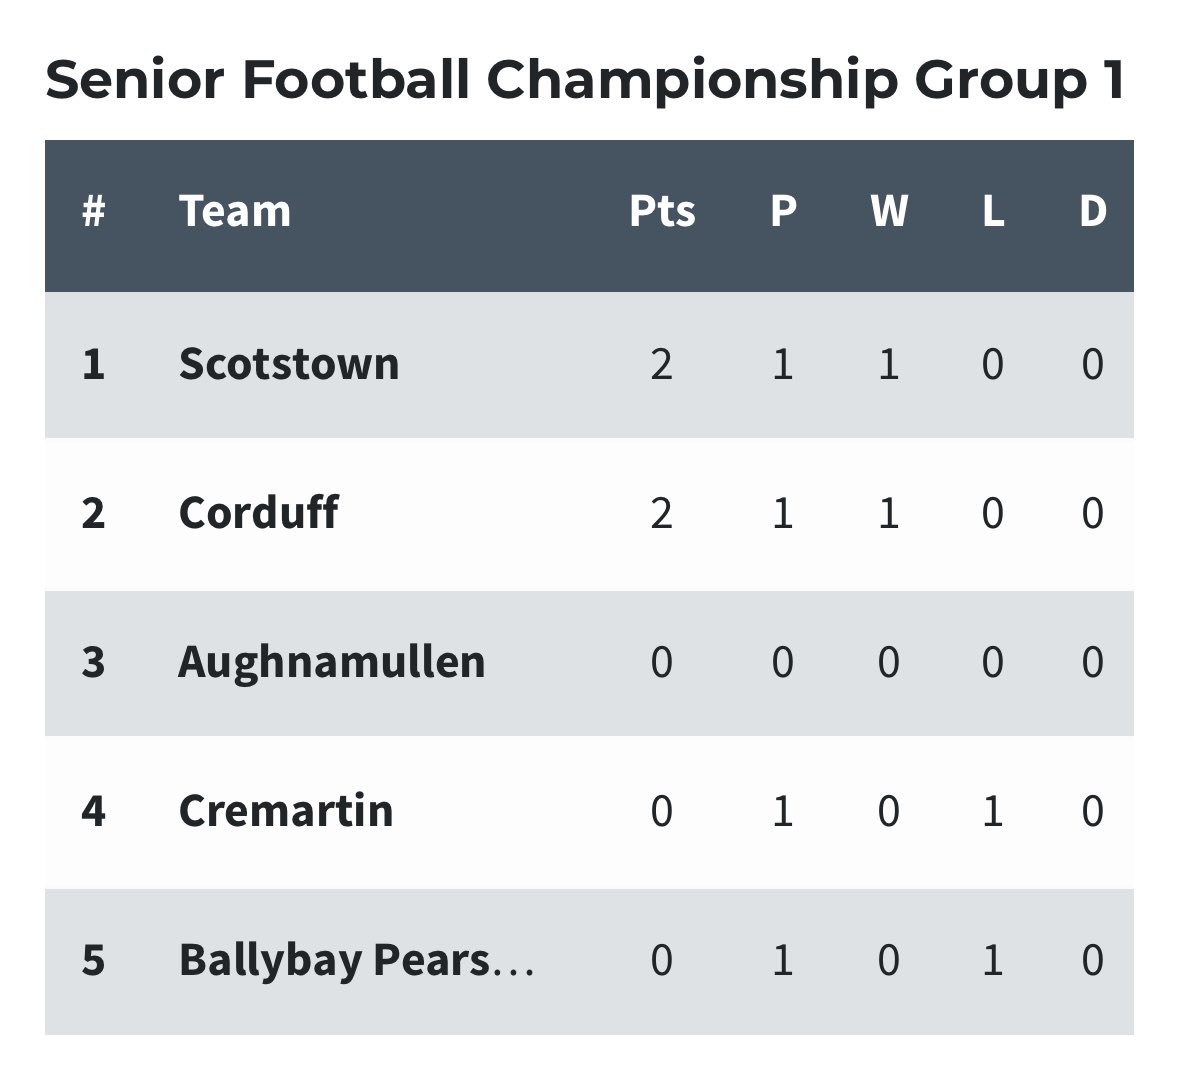
Task: Click the Scotstown team name
Action: (x=289, y=365)
